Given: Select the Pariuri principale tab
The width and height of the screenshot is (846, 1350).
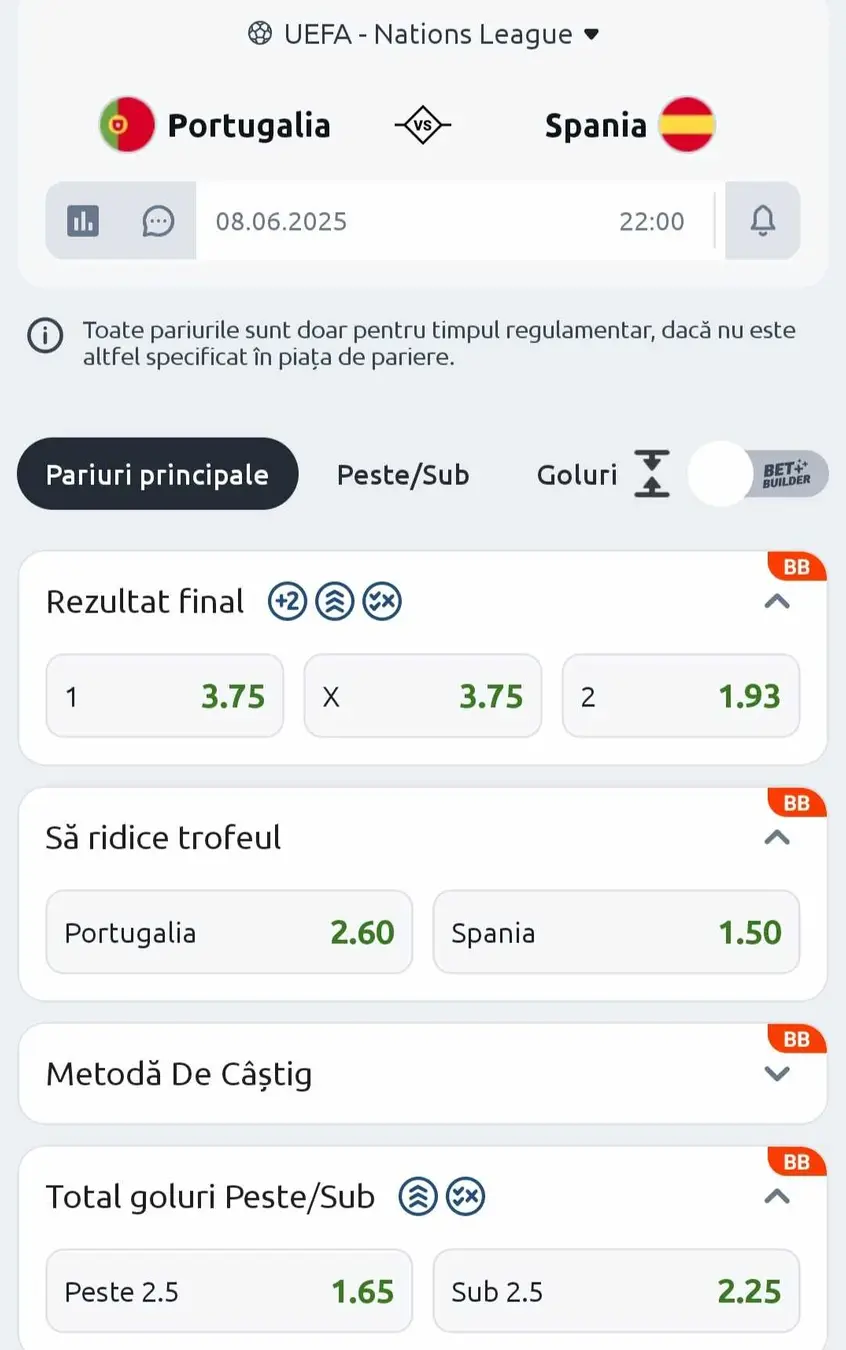Looking at the screenshot, I should 157,474.
